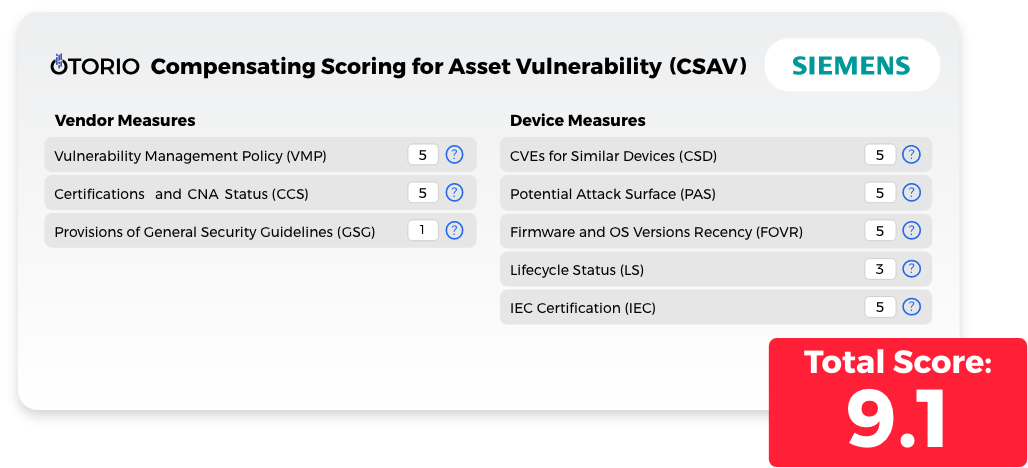This screenshot has height=468, width=1028.
Task: Select the Lifecycle Status score field
Action: [x=880, y=269]
